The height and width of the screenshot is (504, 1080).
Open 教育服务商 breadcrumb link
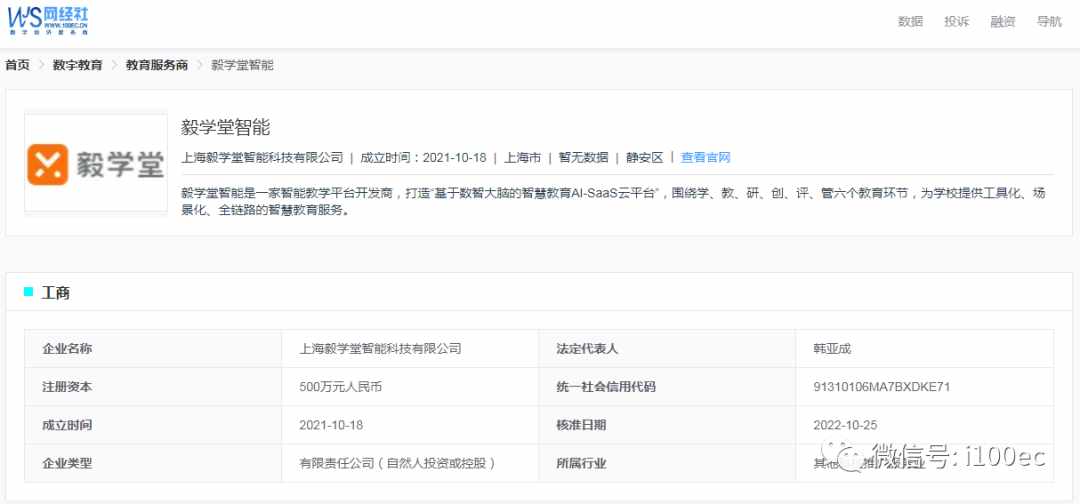(x=156, y=65)
